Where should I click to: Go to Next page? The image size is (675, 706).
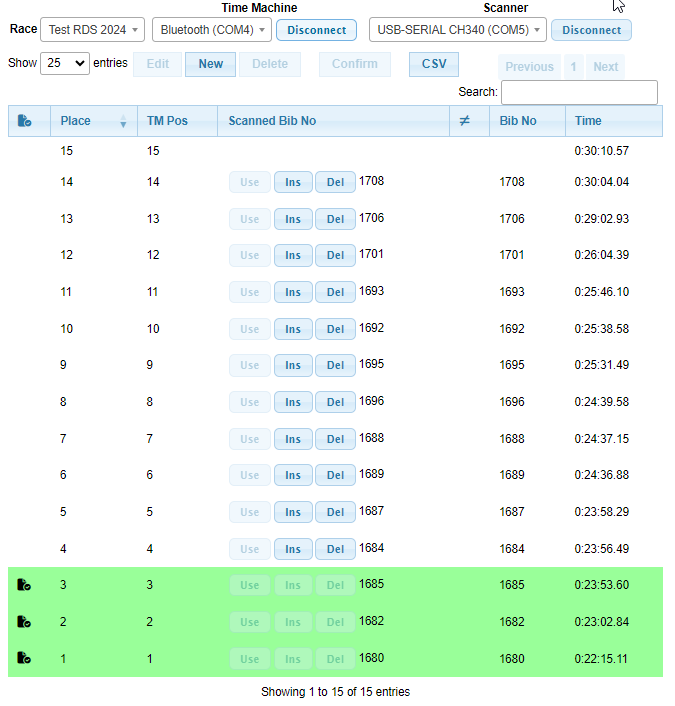(x=605, y=67)
